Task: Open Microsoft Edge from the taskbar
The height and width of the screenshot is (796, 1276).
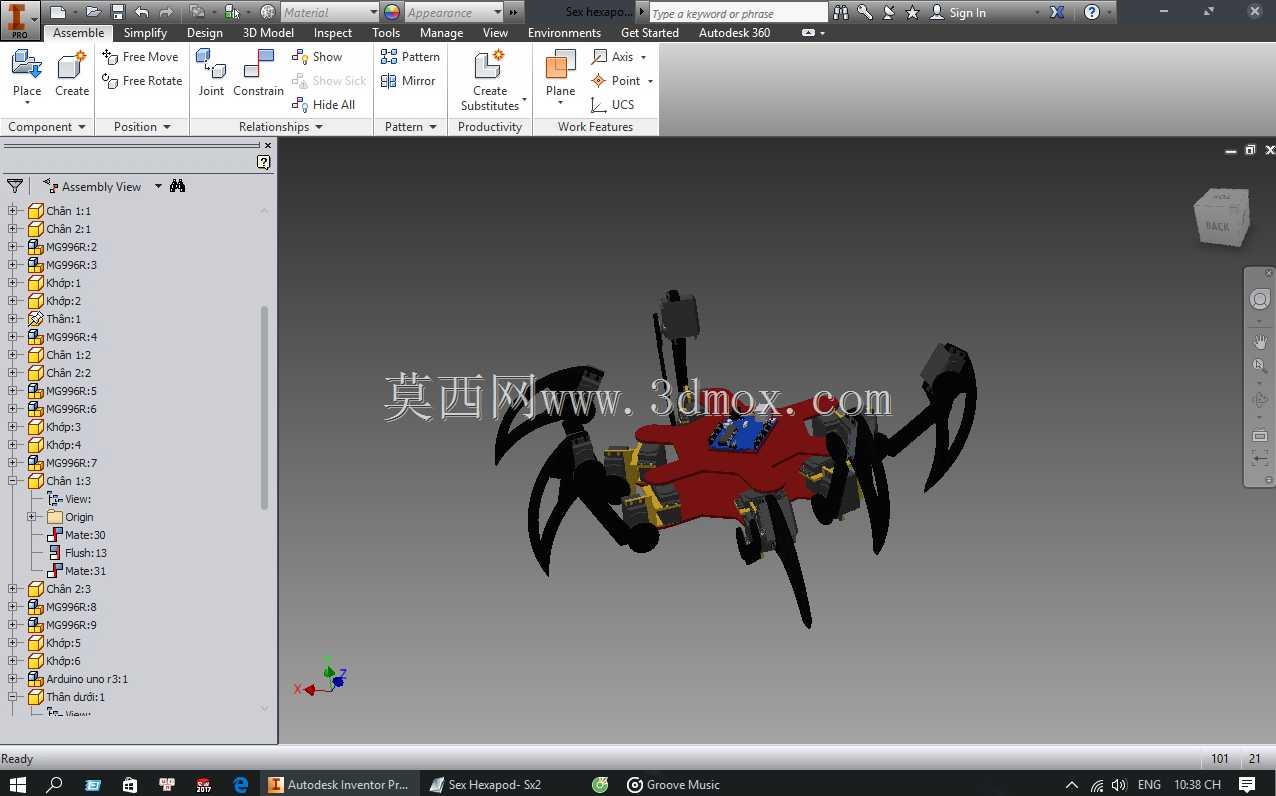Action: click(x=241, y=785)
